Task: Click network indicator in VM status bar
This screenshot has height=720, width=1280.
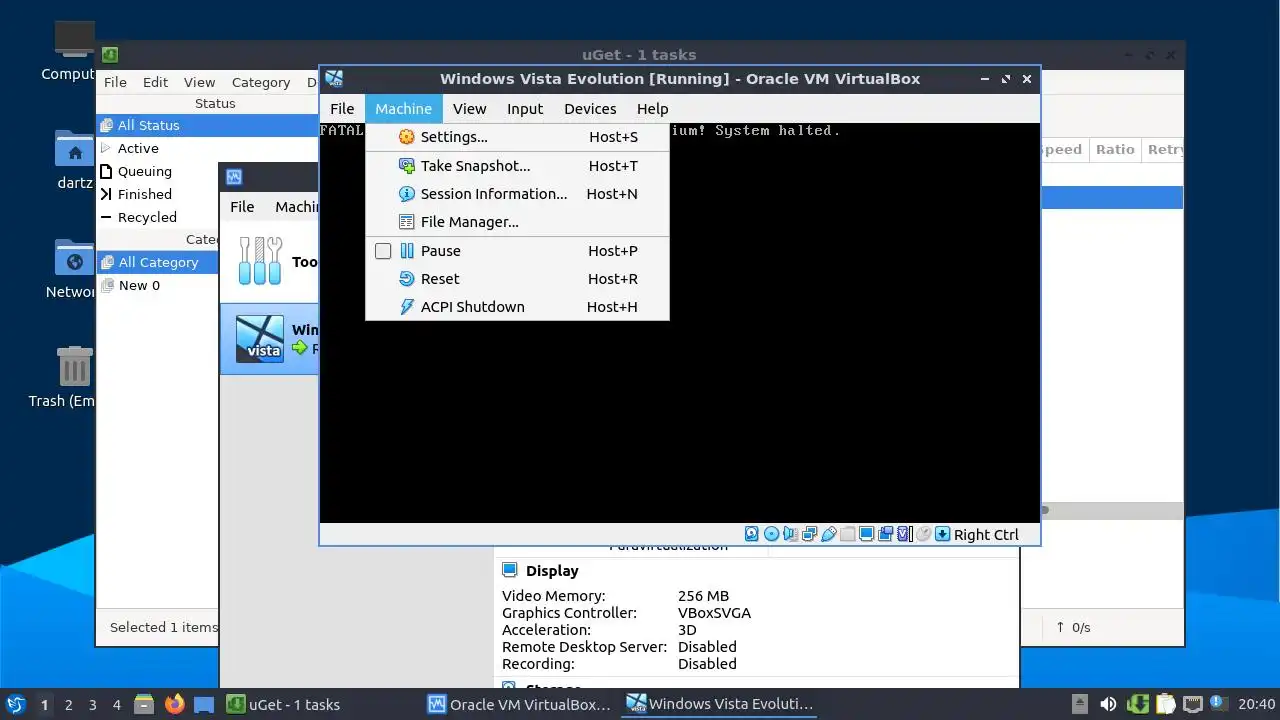Action: pos(809,534)
